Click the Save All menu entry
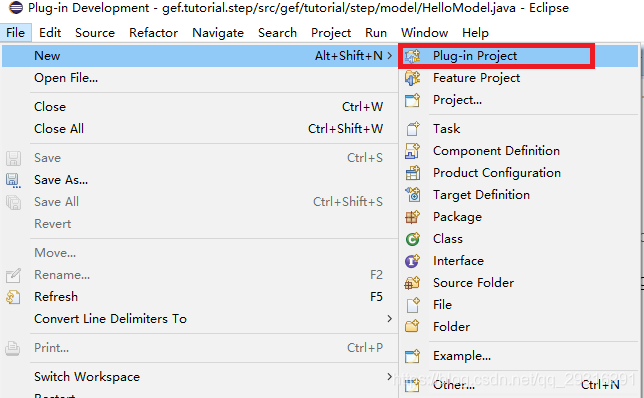This screenshot has height=398, width=644. [200, 202]
